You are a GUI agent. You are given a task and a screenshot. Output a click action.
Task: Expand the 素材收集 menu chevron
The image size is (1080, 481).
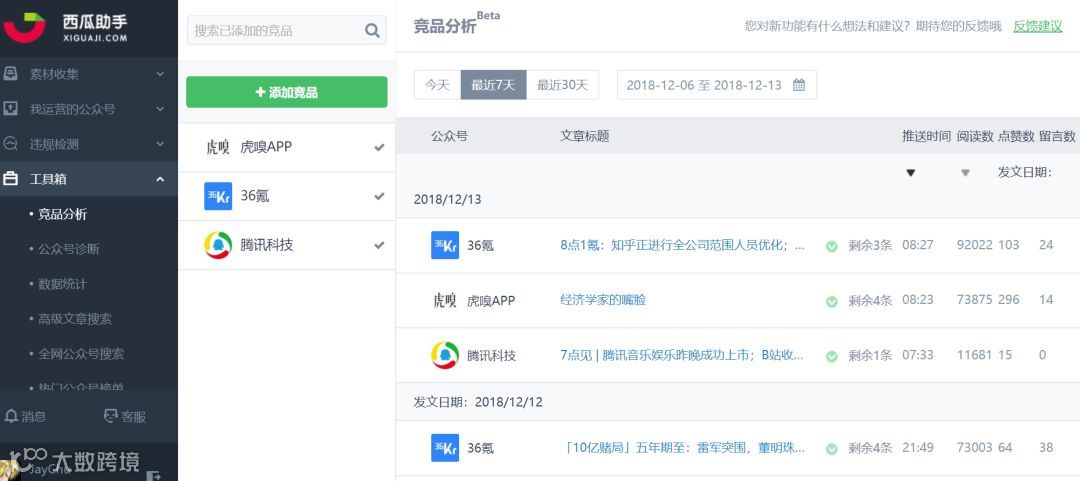(160, 74)
